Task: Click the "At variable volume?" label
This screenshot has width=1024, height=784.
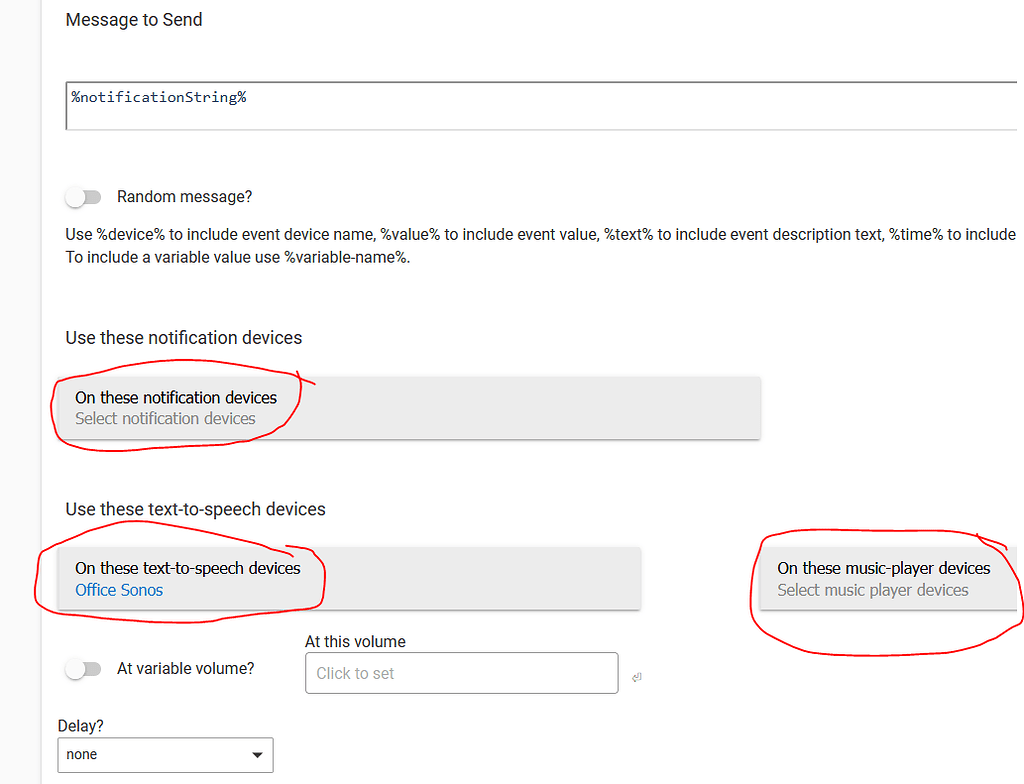Action: tap(184, 668)
